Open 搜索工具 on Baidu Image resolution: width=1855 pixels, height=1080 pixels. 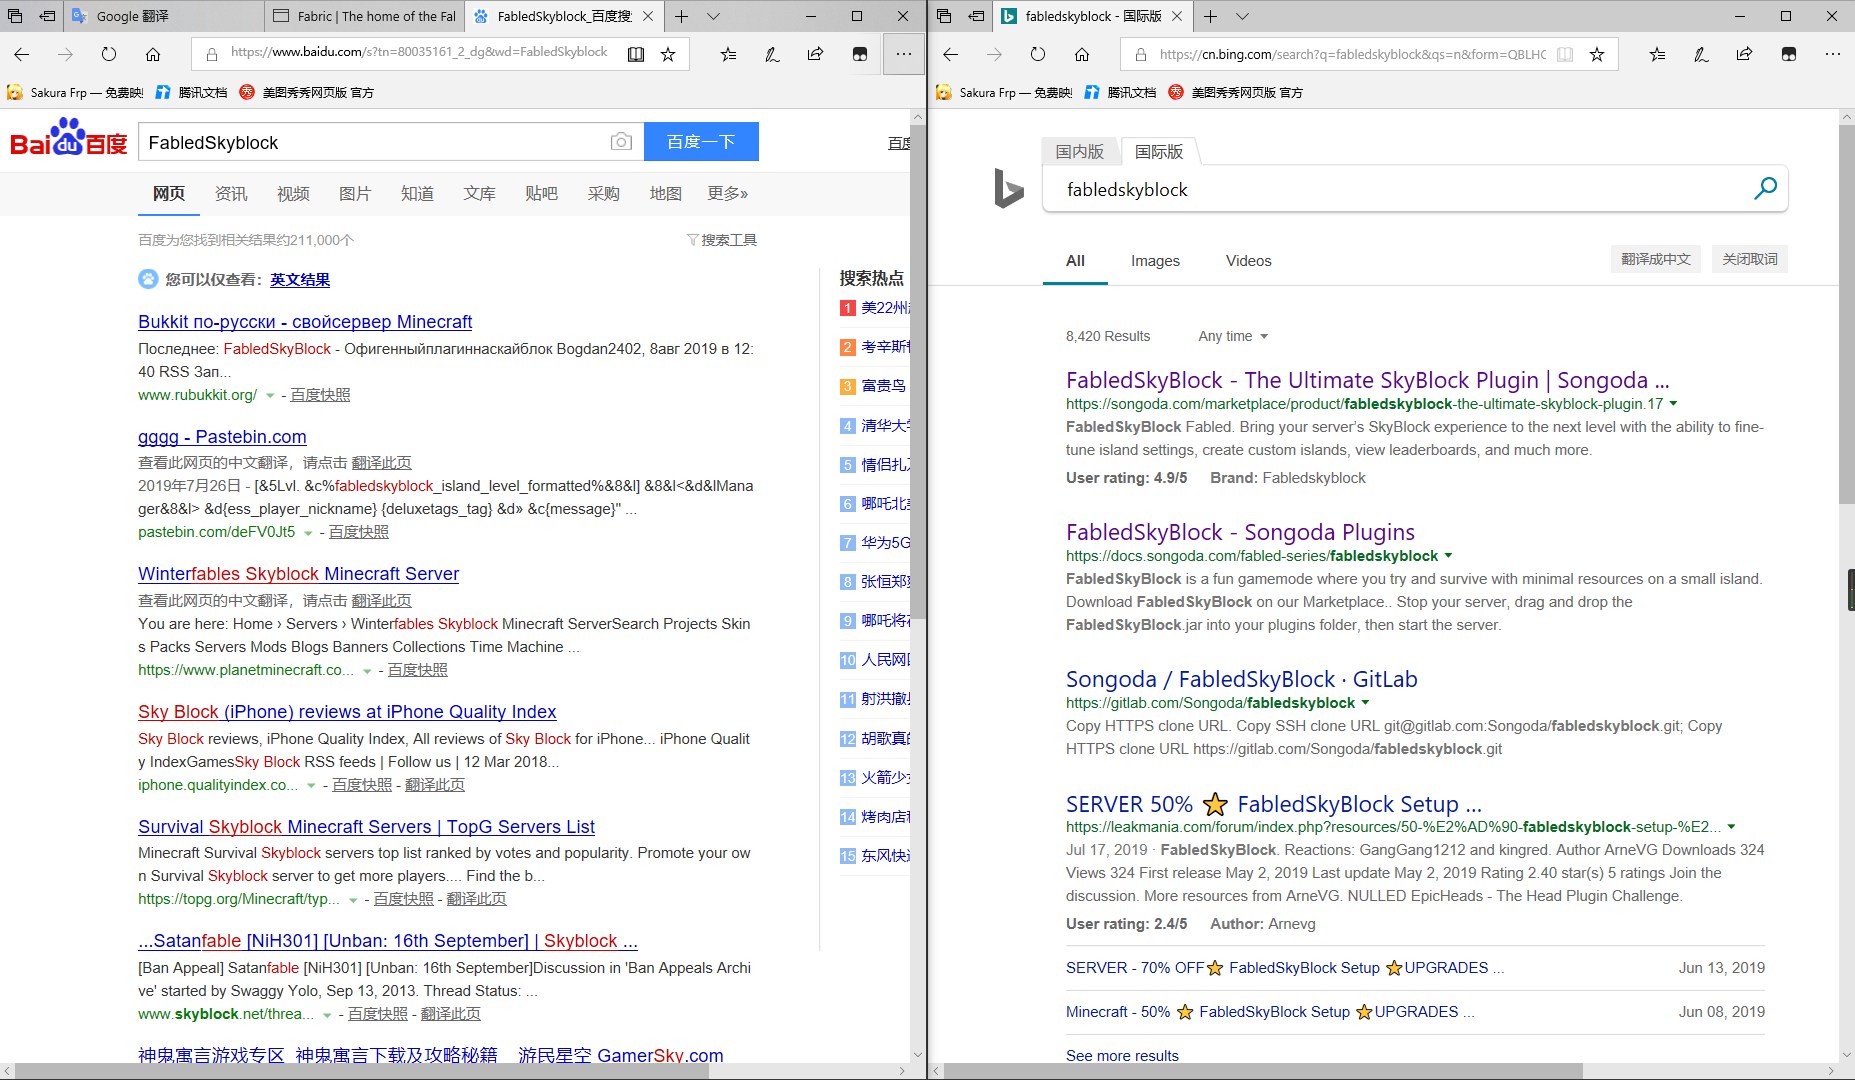tap(722, 240)
